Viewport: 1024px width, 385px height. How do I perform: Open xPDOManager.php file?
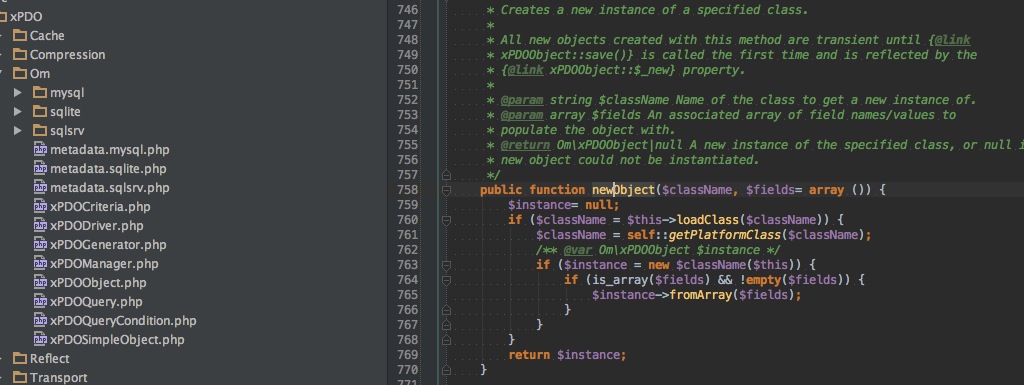[x=104, y=264]
